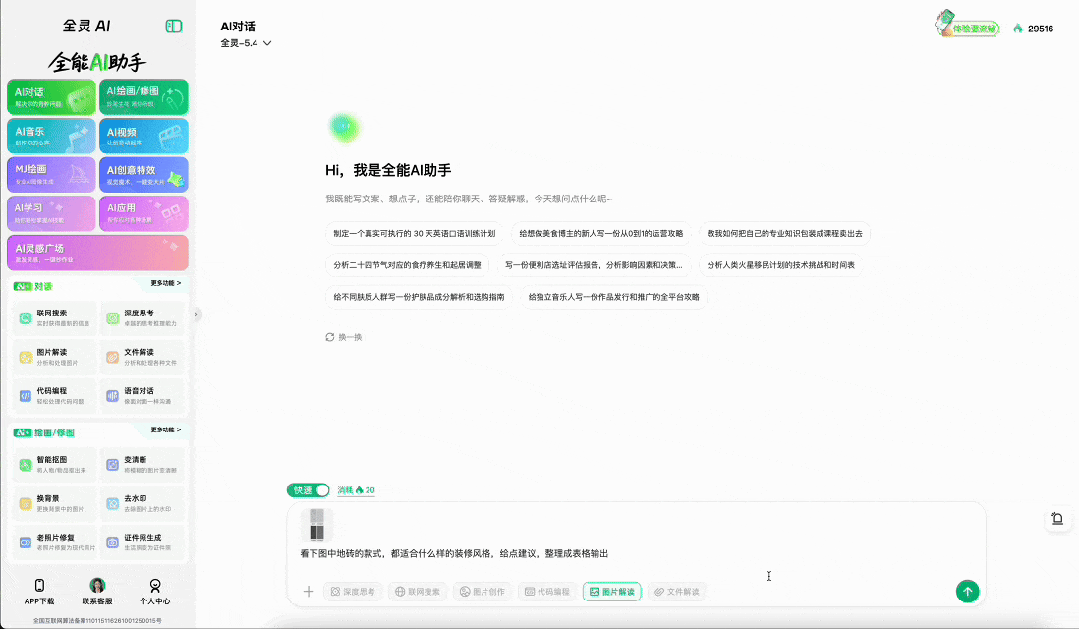Click the green assistant avatar orb
Image resolution: width=1079 pixels, height=629 pixels.
[345, 127]
